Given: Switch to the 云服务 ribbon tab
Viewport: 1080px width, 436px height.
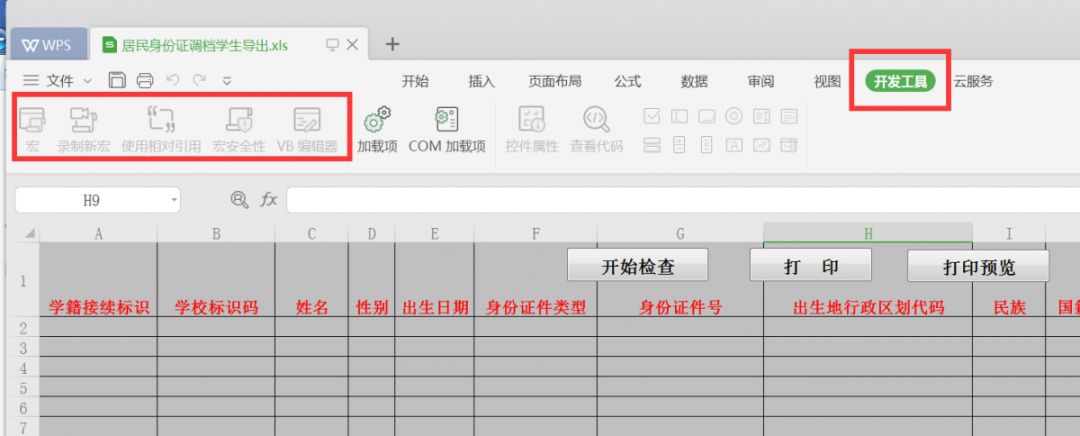Looking at the screenshot, I should point(973,81).
